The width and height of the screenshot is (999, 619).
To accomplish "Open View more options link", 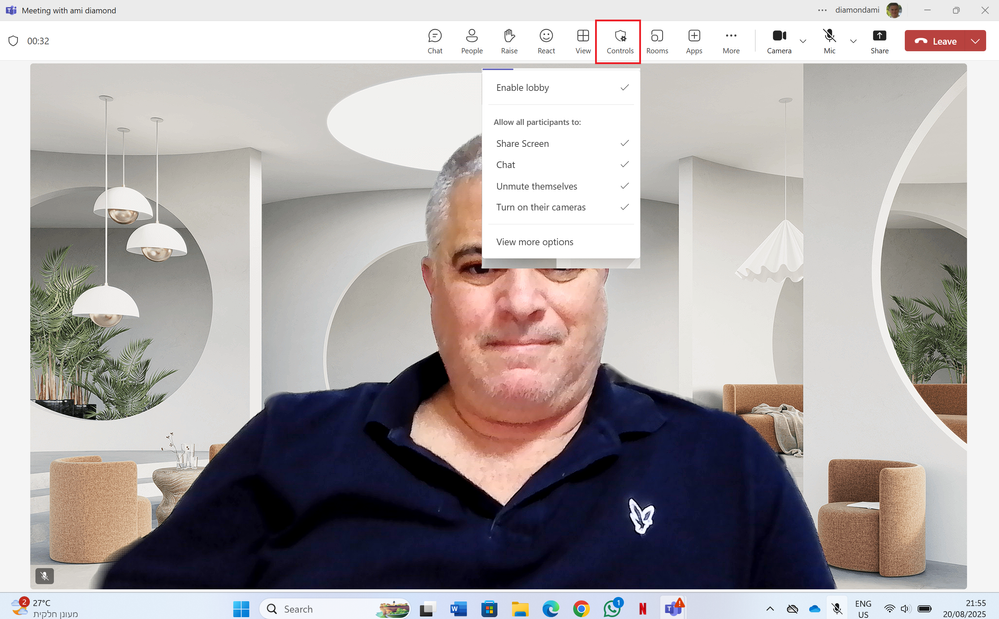I will [535, 242].
